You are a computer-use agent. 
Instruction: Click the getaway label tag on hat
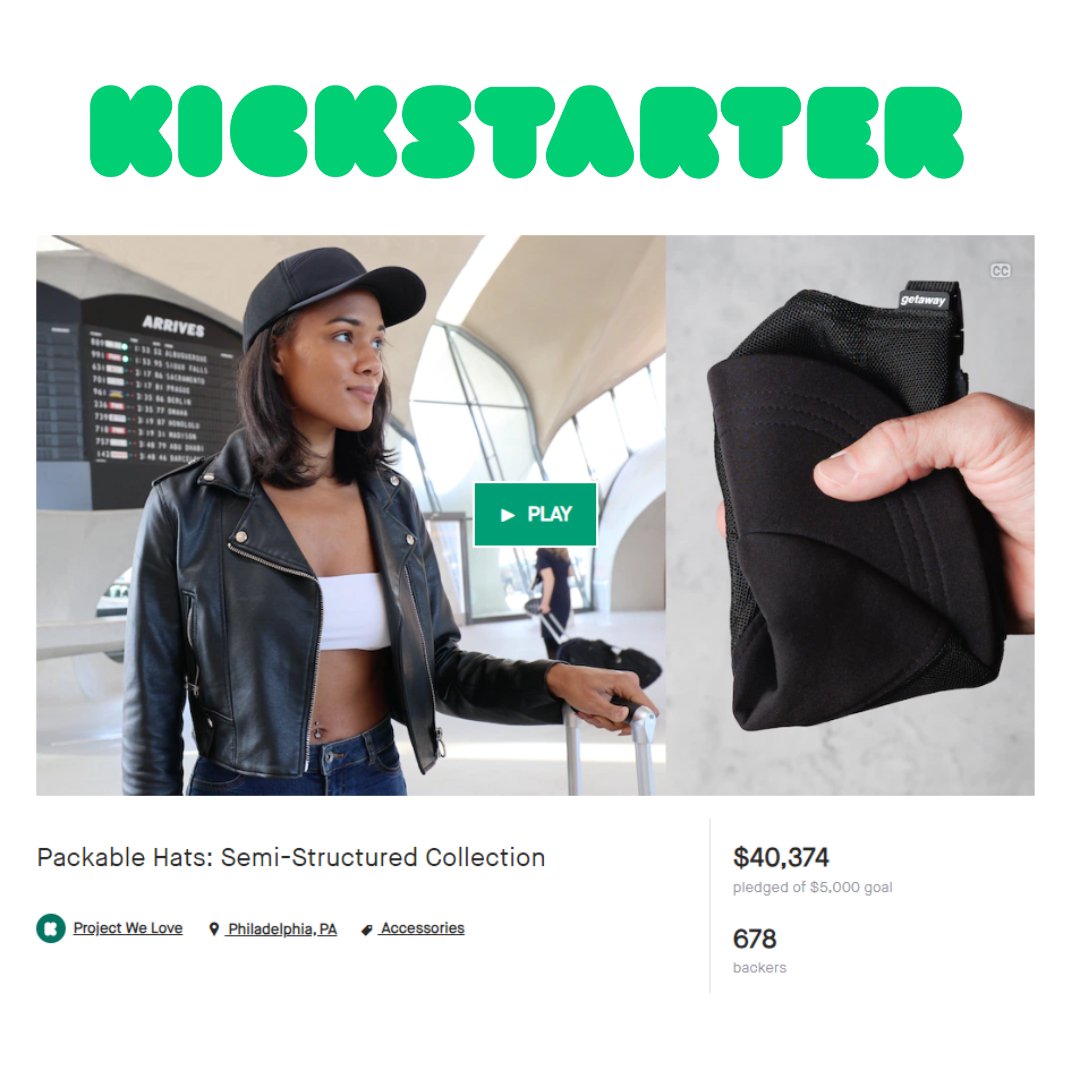point(924,300)
